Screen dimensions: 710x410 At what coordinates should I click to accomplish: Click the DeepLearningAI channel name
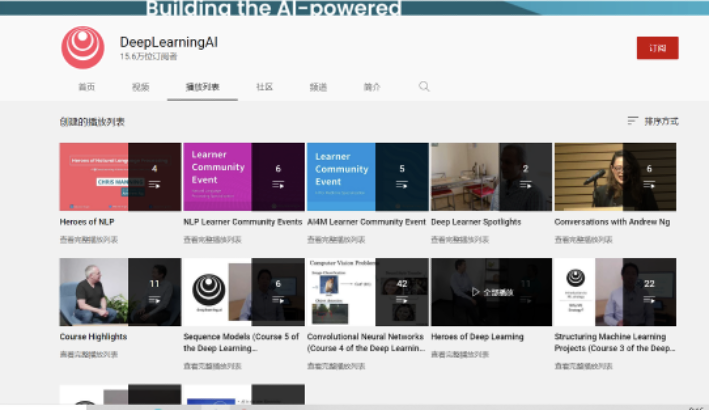click(x=168, y=42)
